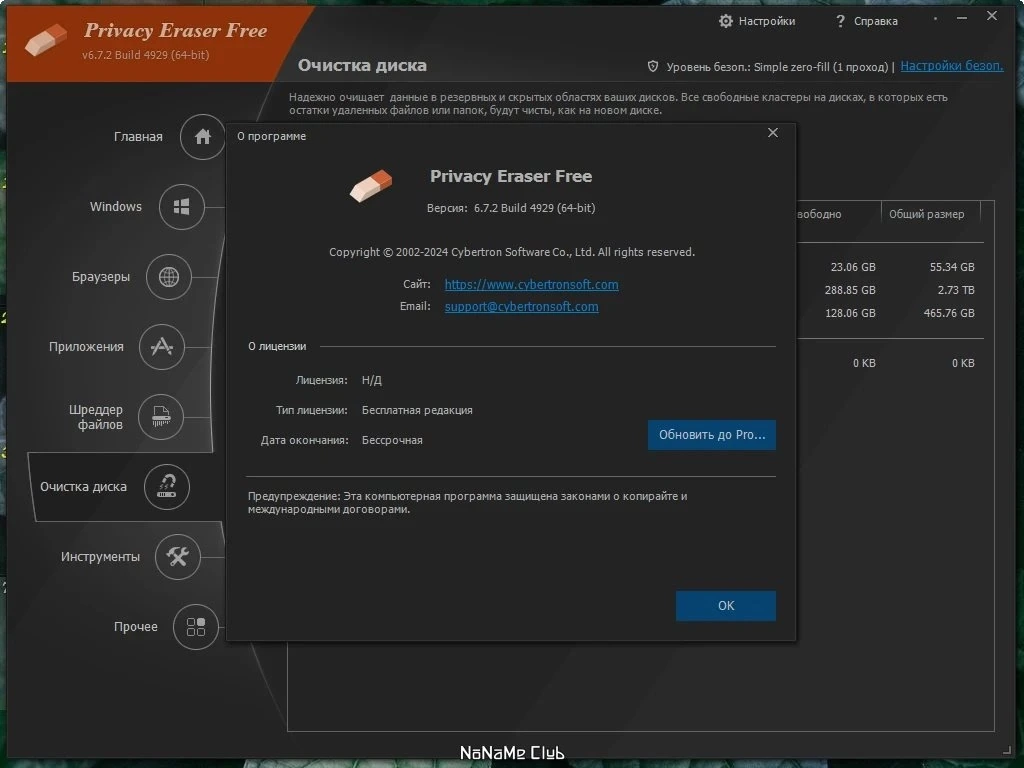Open the Браузеры globe icon
Viewport: 1024px width, 768px height.
tap(168, 277)
